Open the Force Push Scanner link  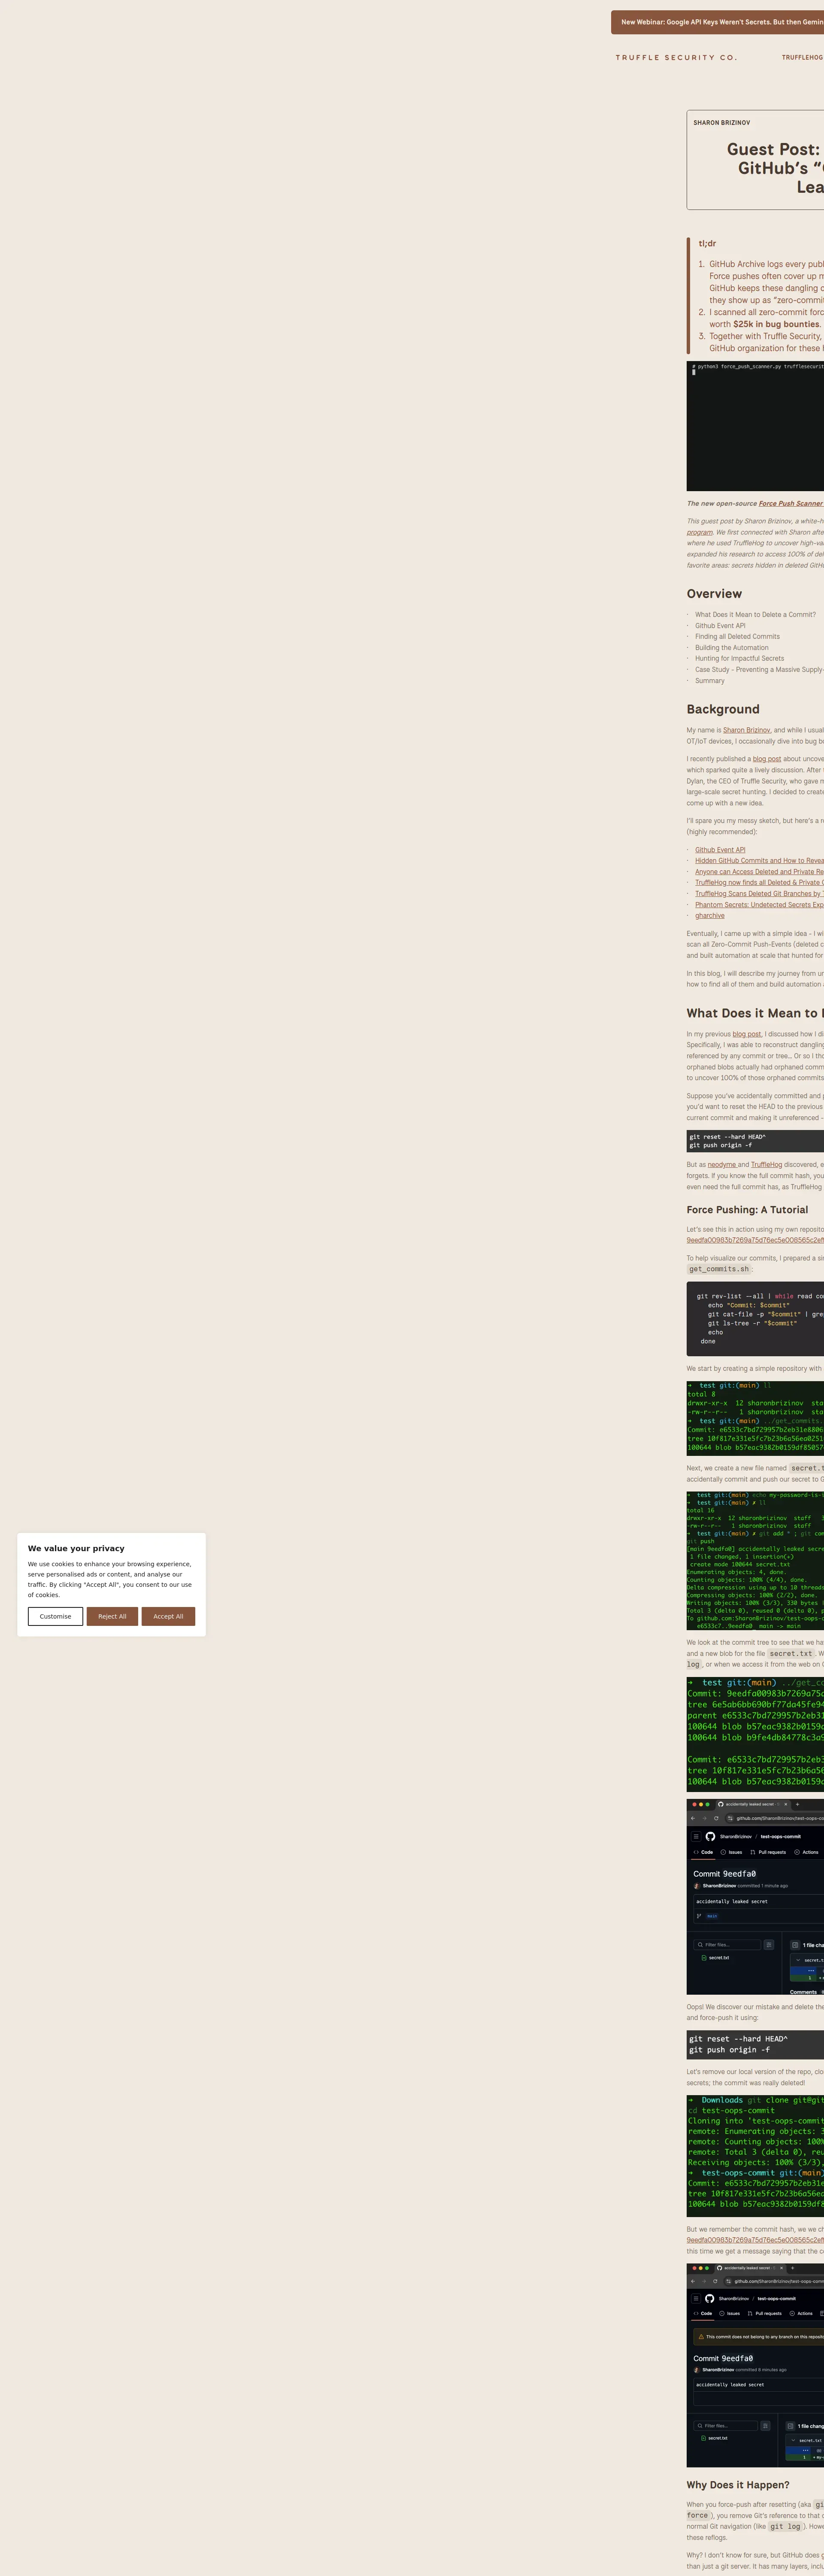[791, 504]
